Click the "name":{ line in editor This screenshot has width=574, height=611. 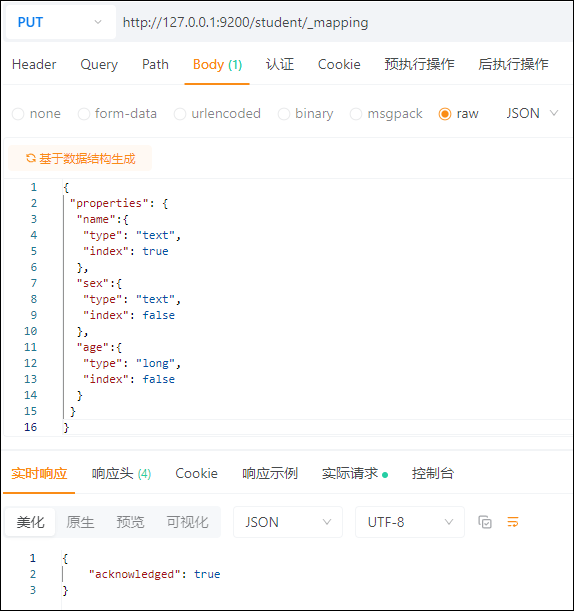tap(102, 219)
